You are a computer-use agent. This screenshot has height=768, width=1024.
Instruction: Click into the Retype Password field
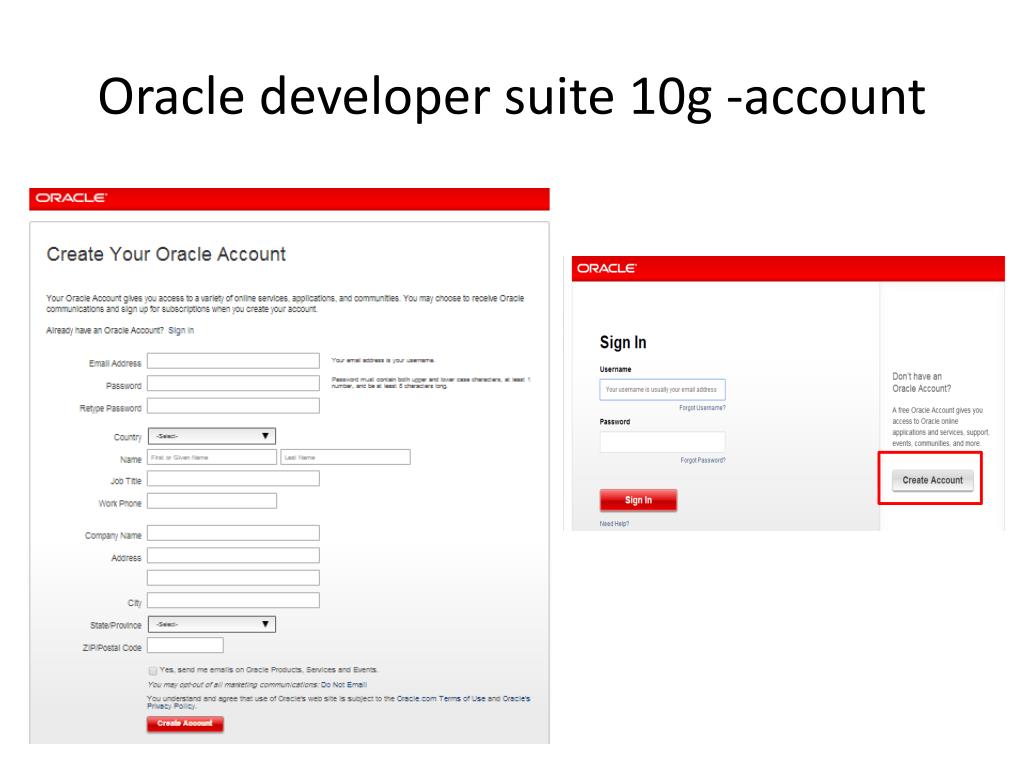click(233, 406)
